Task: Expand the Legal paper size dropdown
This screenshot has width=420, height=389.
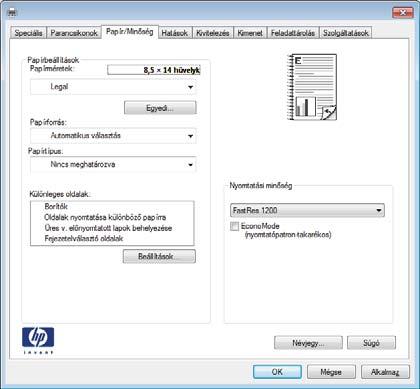Action: point(113,87)
